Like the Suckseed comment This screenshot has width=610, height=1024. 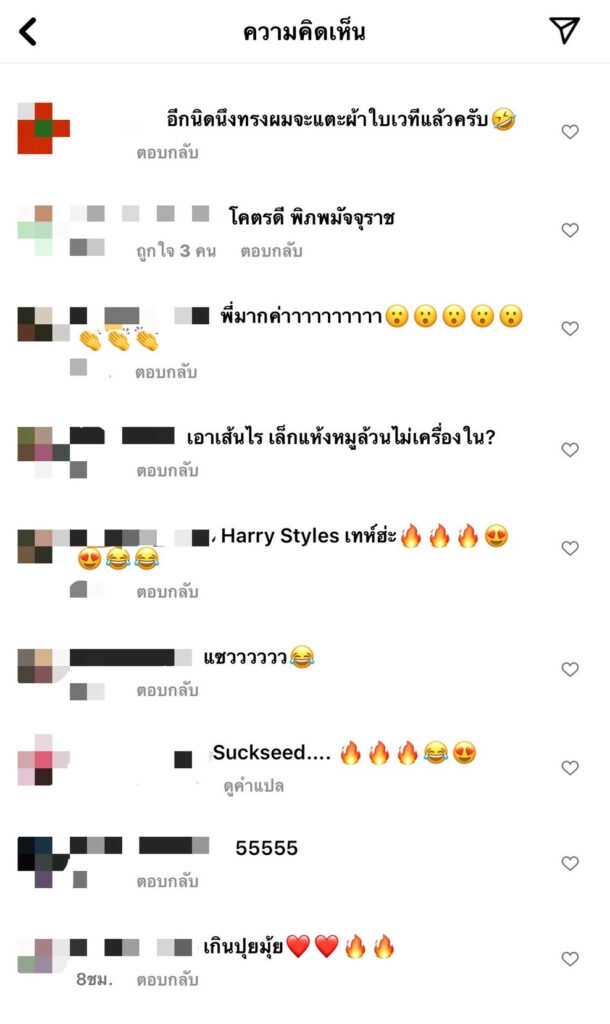click(x=570, y=768)
